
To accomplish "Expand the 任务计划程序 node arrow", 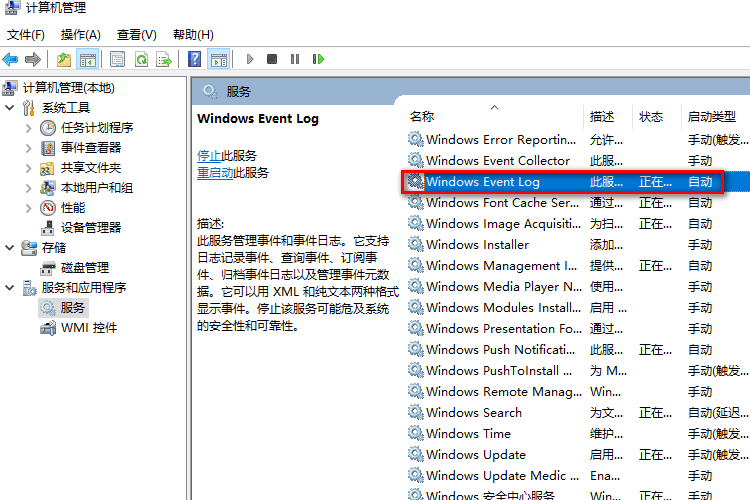I will pos(29,128).
